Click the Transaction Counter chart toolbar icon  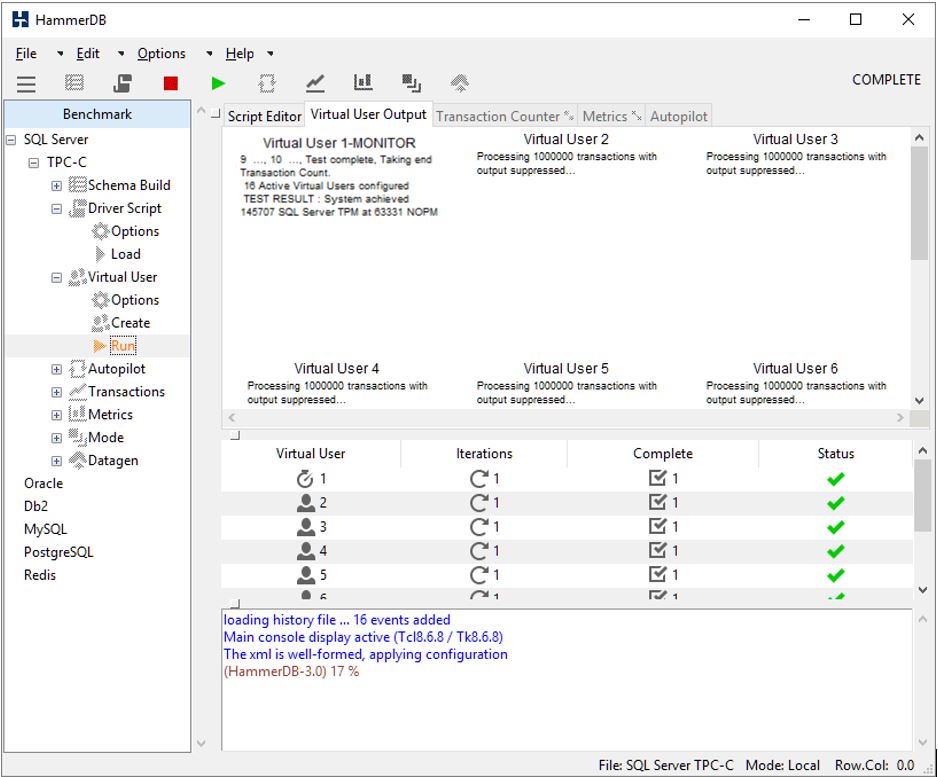(315, 84)
